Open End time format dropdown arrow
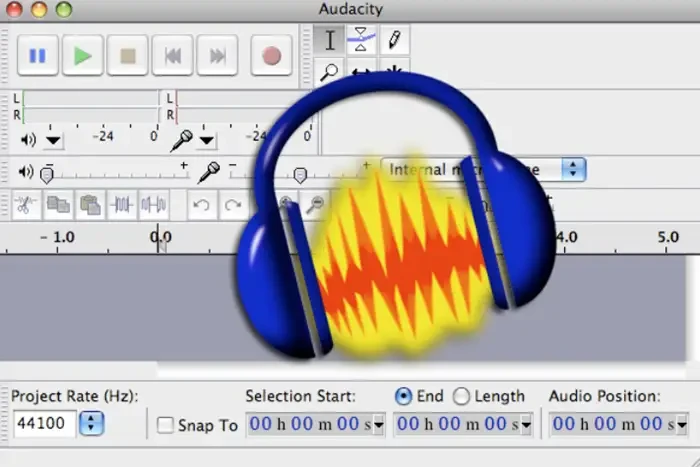This screenshot has width=700, height=467. click(x=526, y=425)
